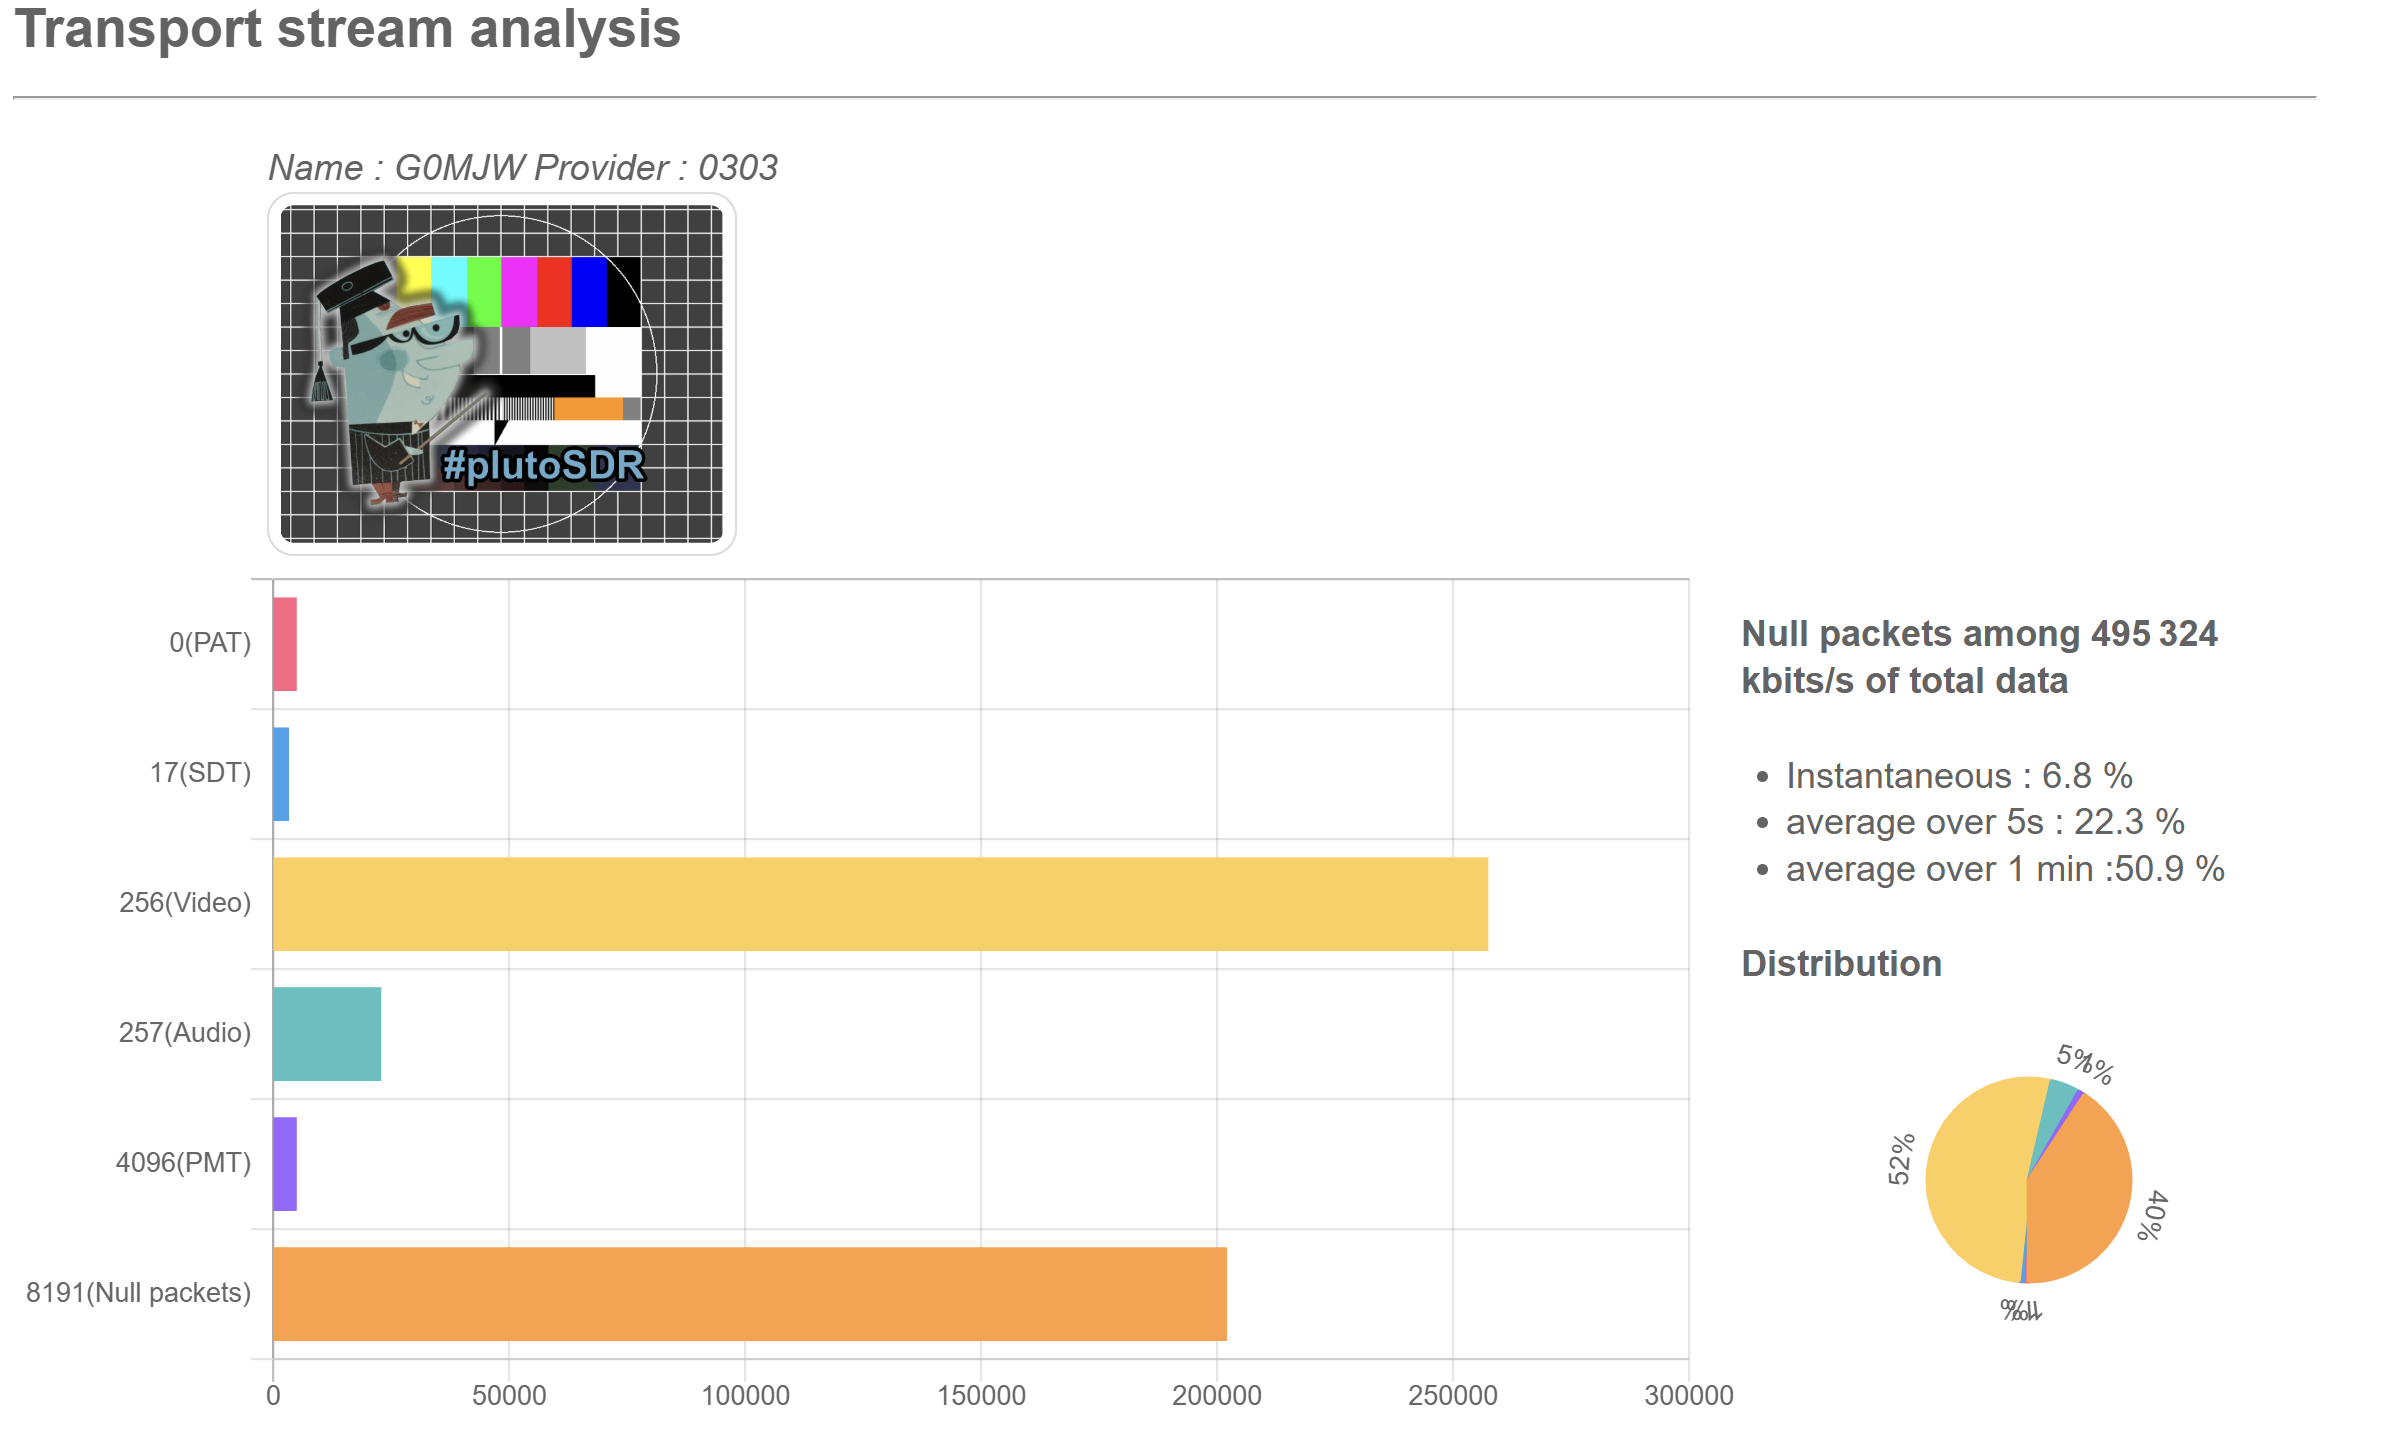Click the Distribution heading
The height and width of the screenshot is (1450, 2390).
(1841, 963)
